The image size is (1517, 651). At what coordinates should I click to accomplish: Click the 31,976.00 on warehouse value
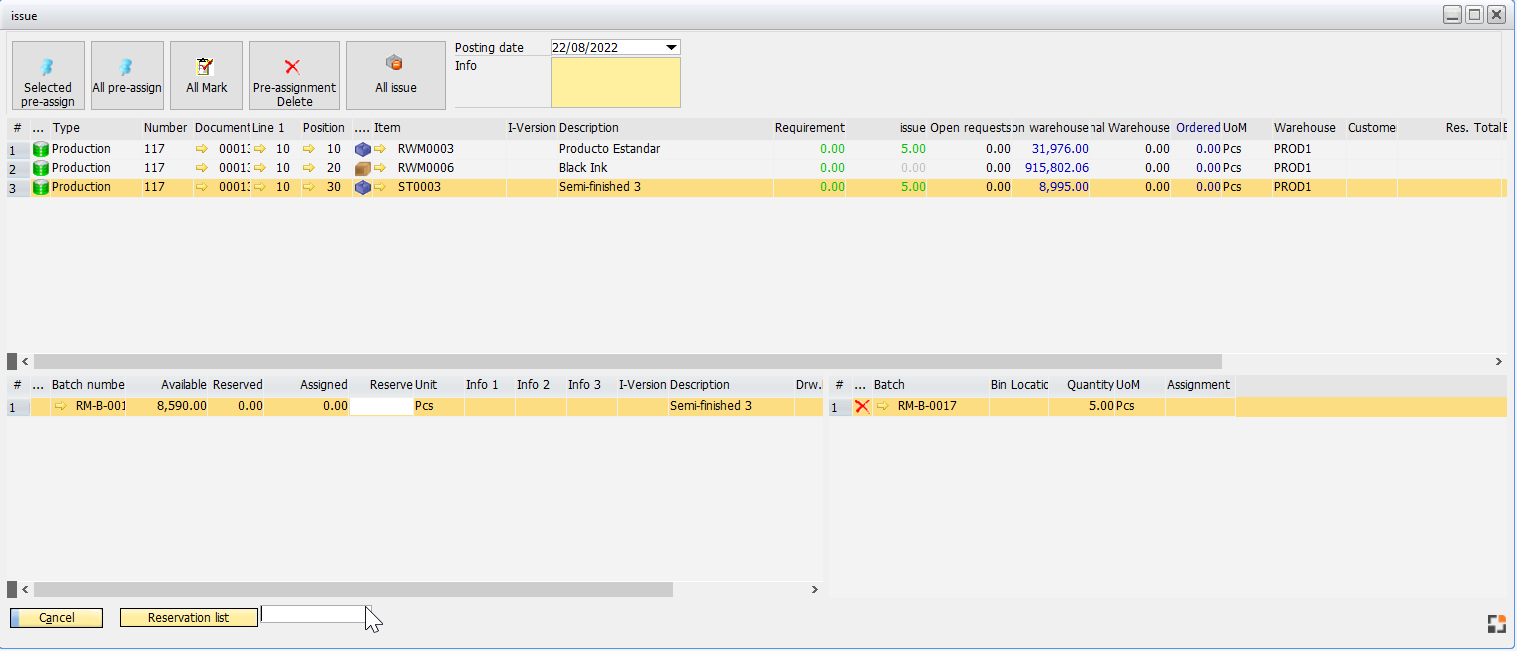click(x=1060, y=149)
